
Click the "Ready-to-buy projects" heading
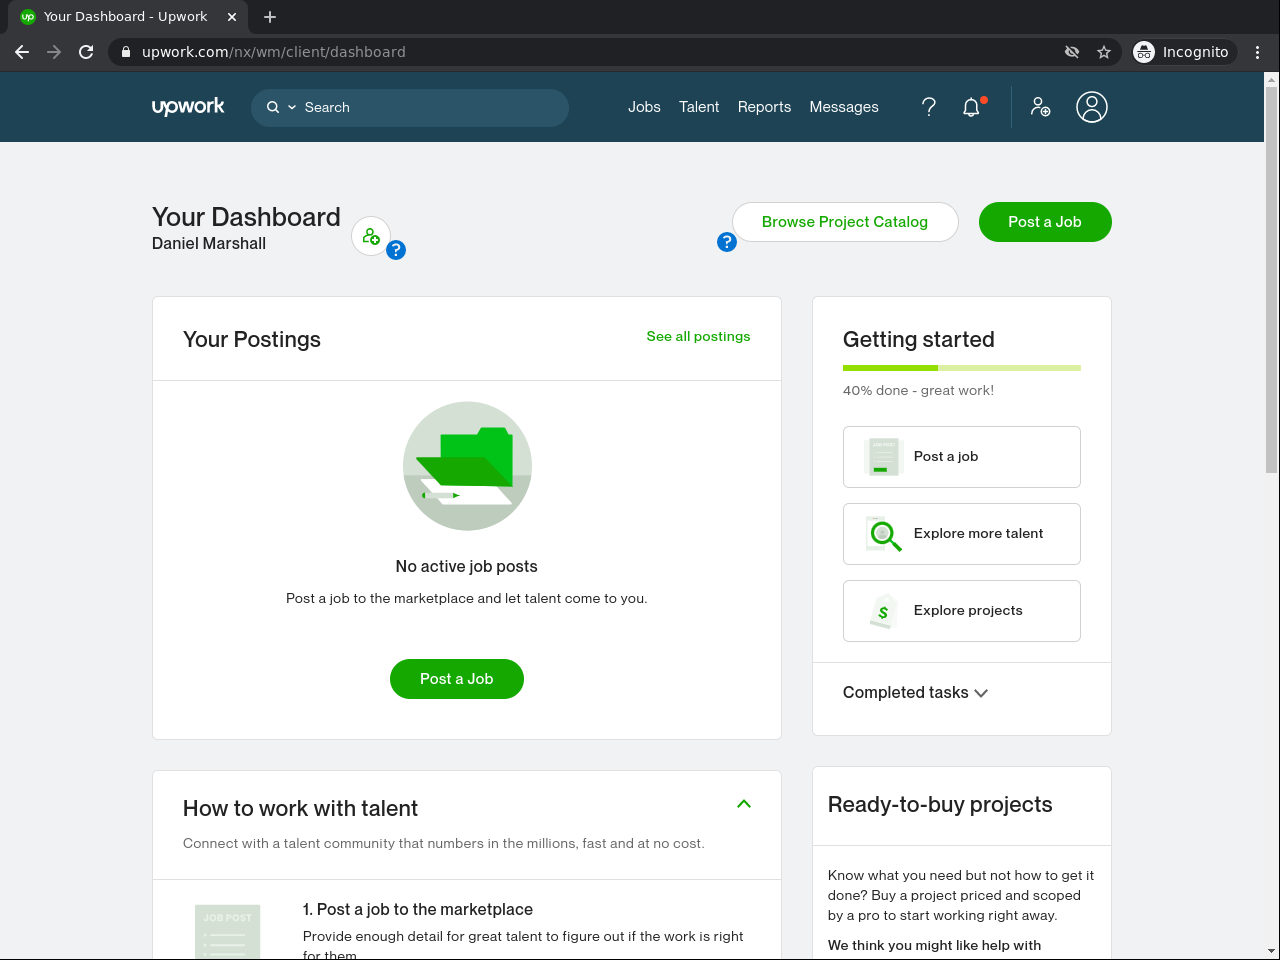(x=940, y=805)
